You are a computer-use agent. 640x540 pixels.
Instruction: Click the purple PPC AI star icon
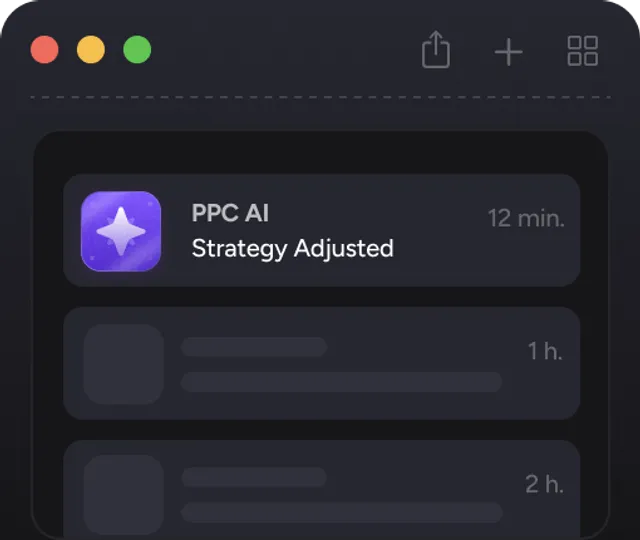tap(121, 231)
